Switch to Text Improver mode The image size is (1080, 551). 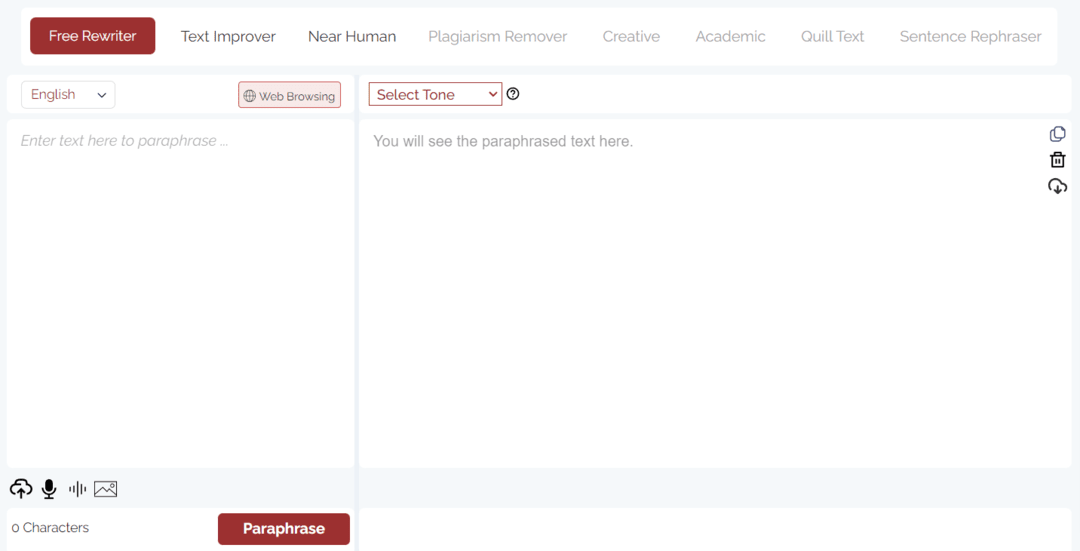[x=228, y=37]
